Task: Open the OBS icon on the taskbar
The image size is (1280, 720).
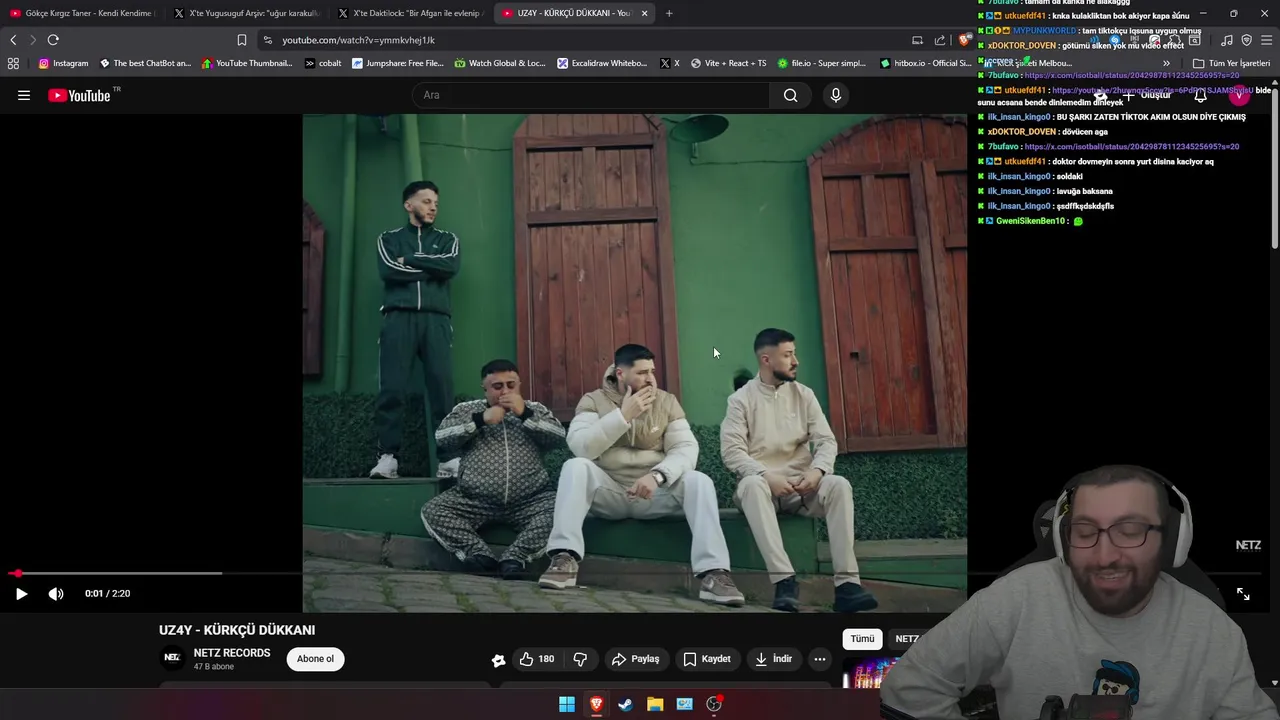Action: (714, 704)
